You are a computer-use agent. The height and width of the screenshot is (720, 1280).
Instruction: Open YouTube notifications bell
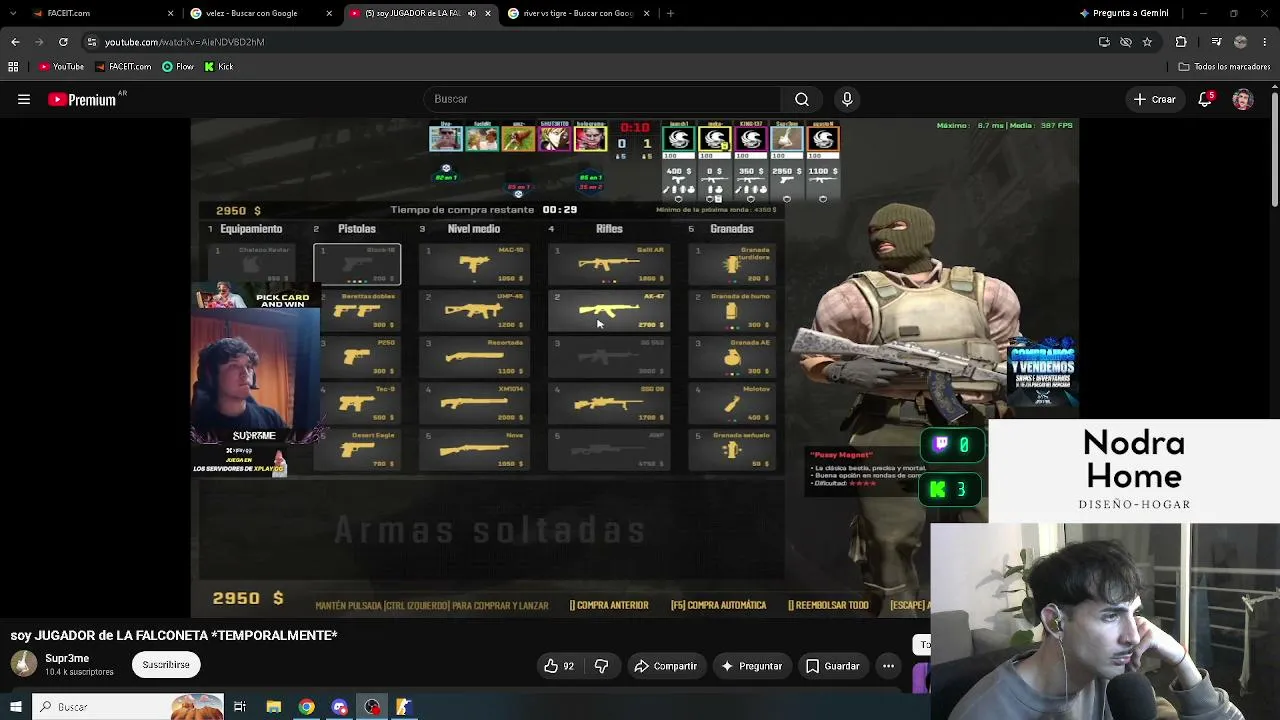point(1206,99)
